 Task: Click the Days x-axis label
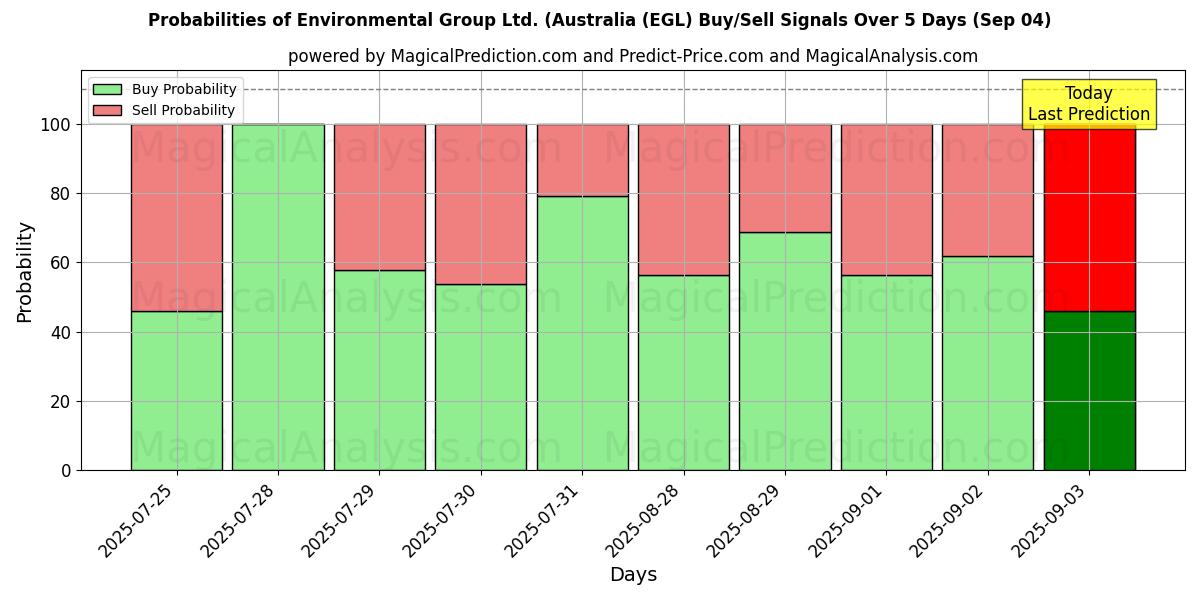click(633, 575)
